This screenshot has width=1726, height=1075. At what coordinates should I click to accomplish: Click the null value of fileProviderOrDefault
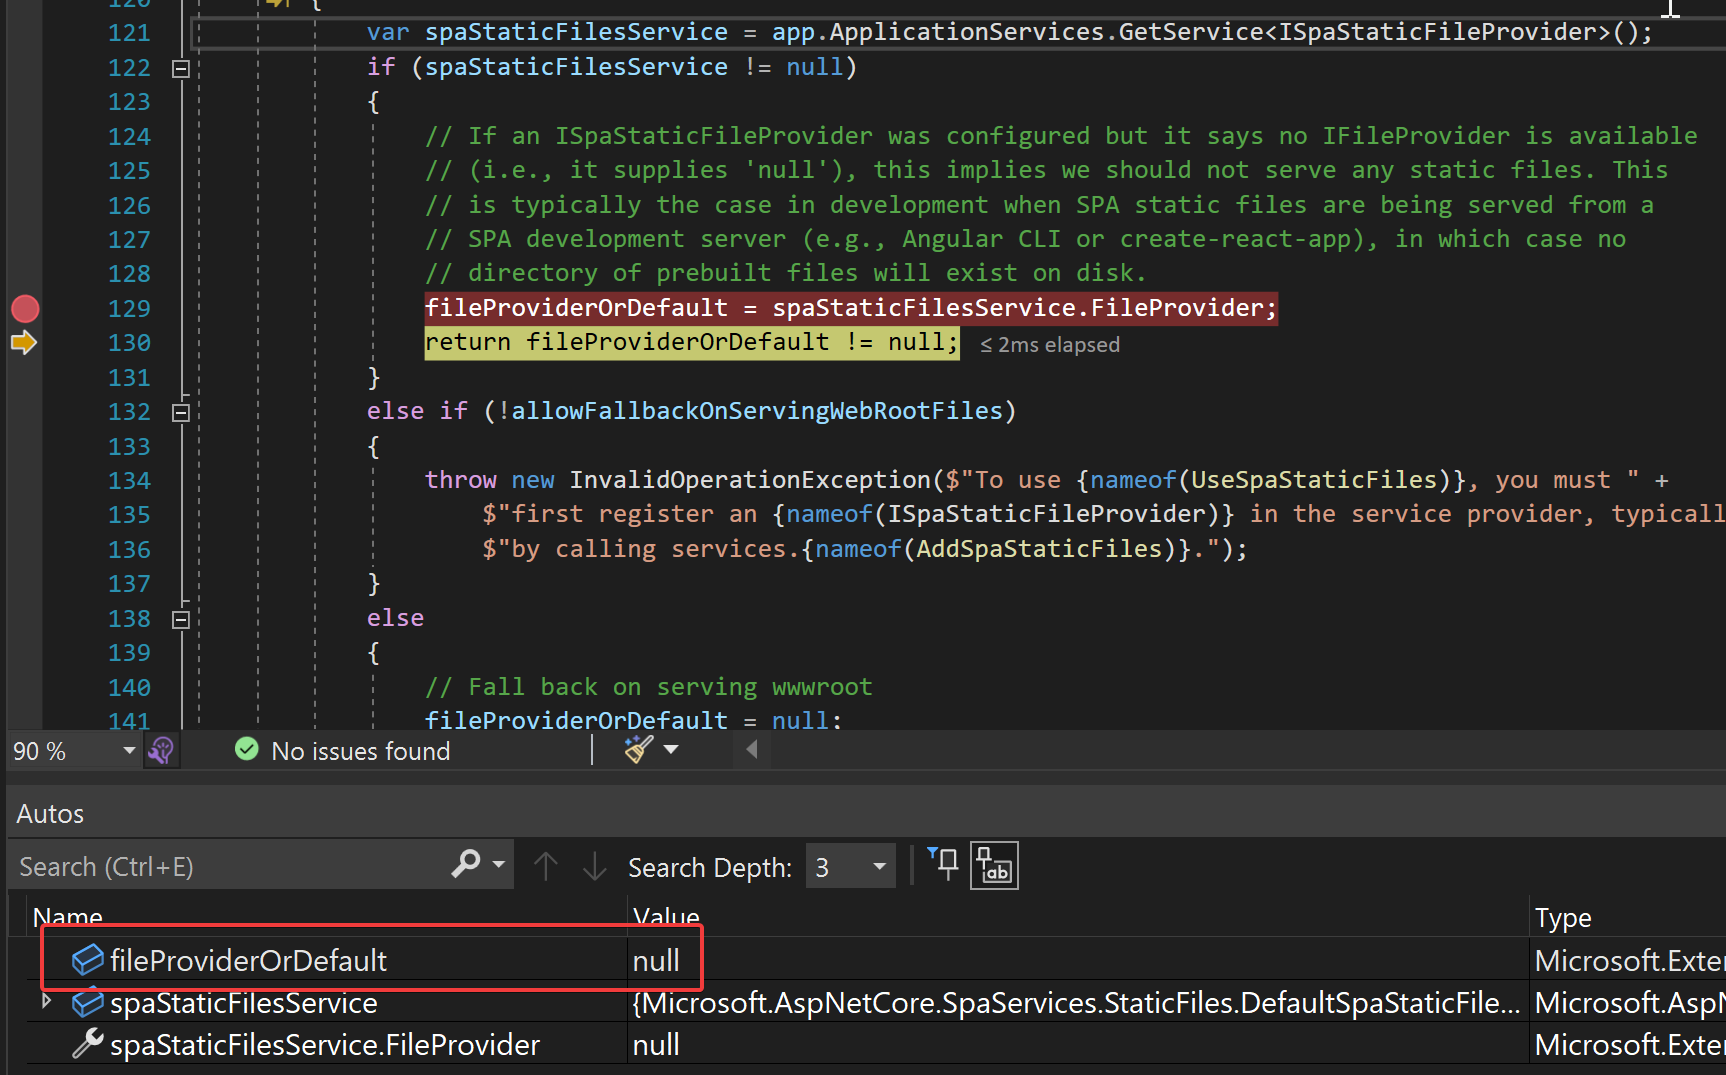pos(656,961)
